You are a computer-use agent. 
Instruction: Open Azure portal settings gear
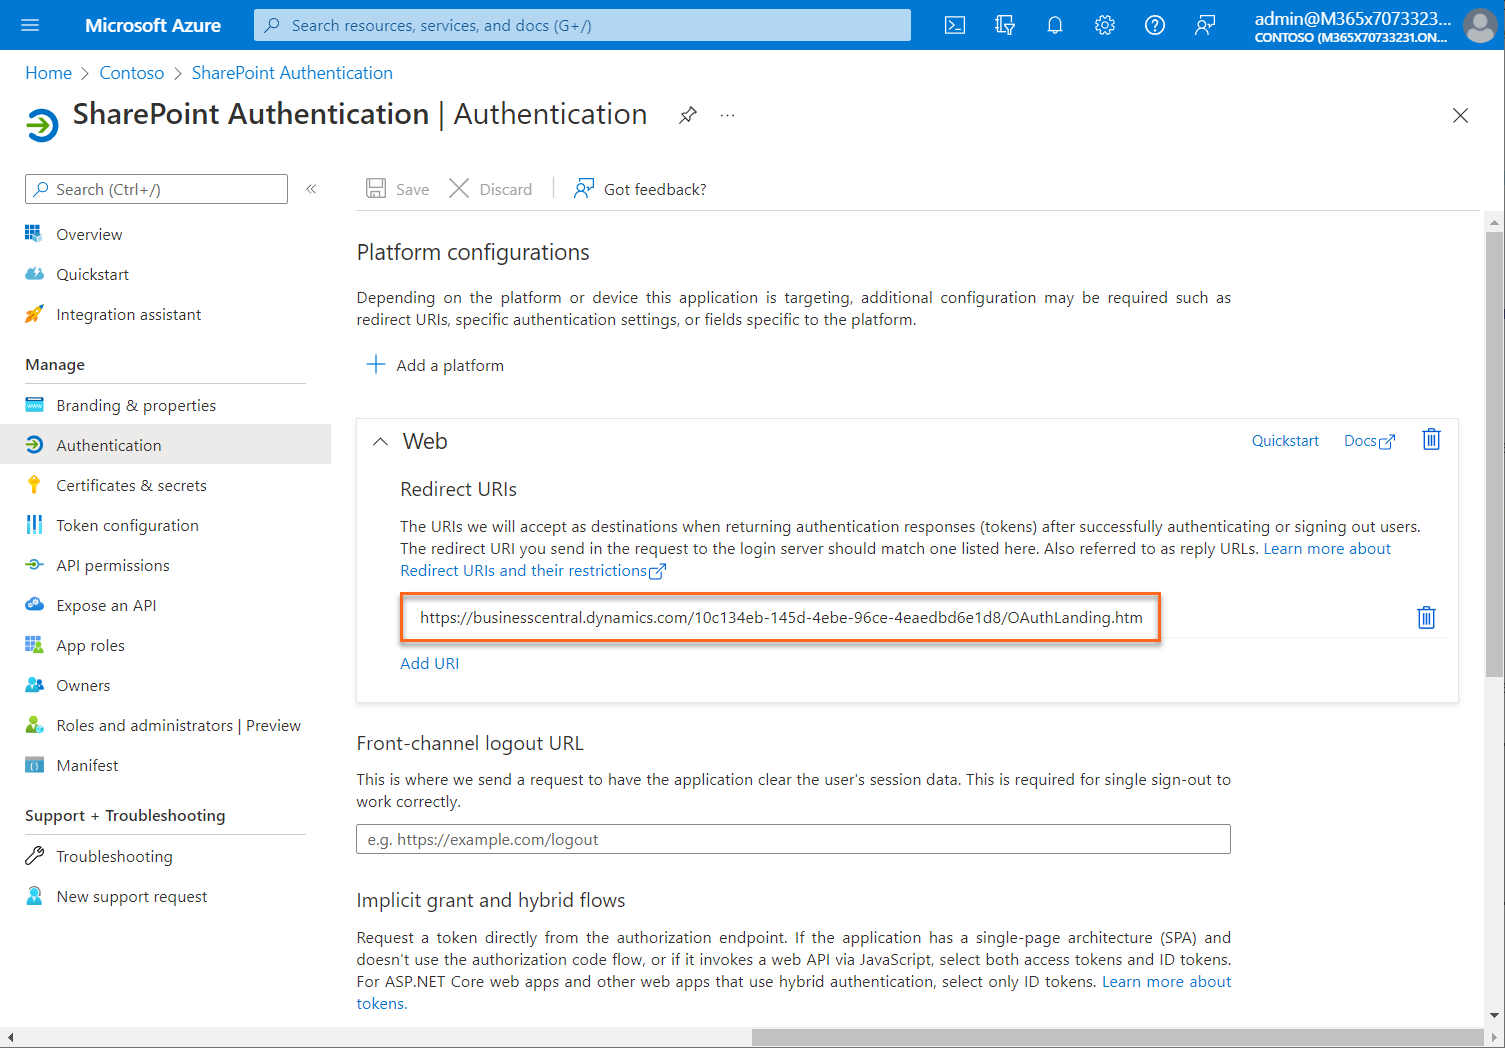point(1104,25)
